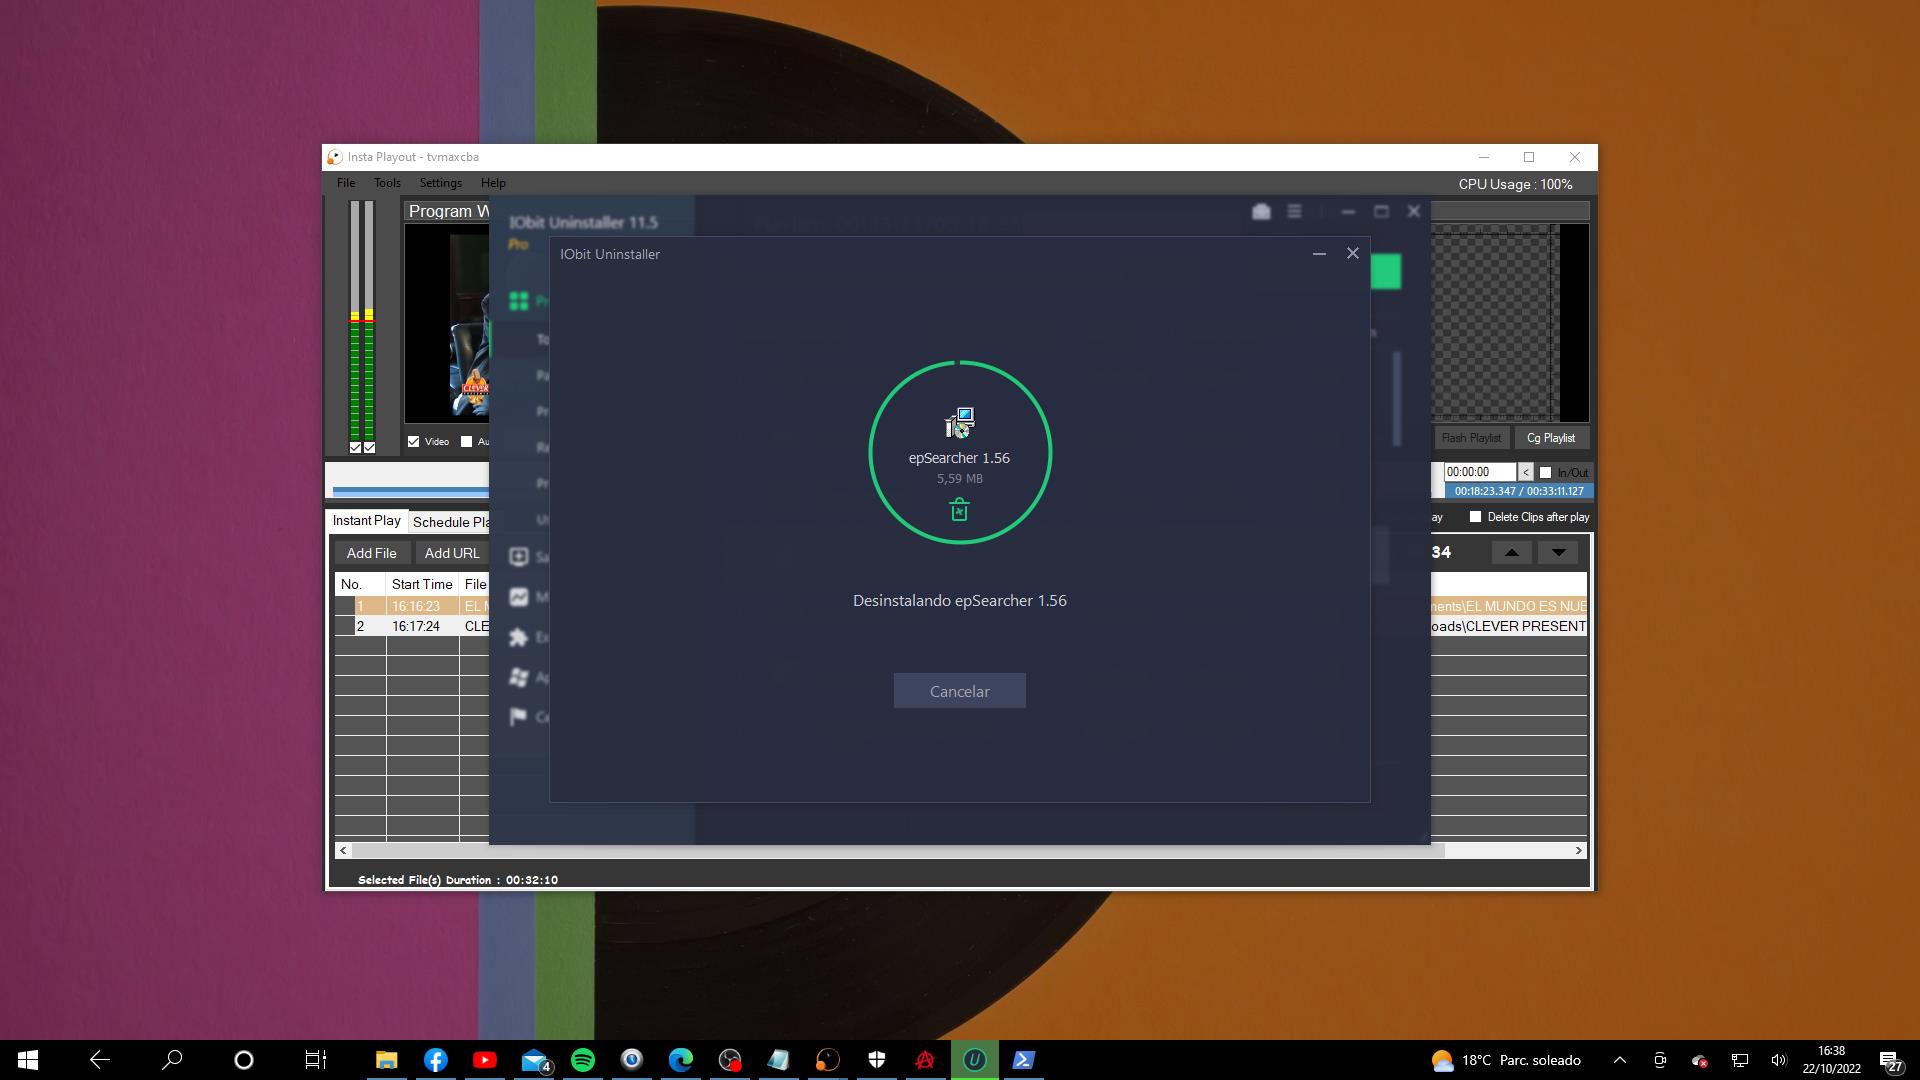This screenshot has height=1080, width=1920.
Task: Click the Cancelar button
Action: click(x=959, y=691)
